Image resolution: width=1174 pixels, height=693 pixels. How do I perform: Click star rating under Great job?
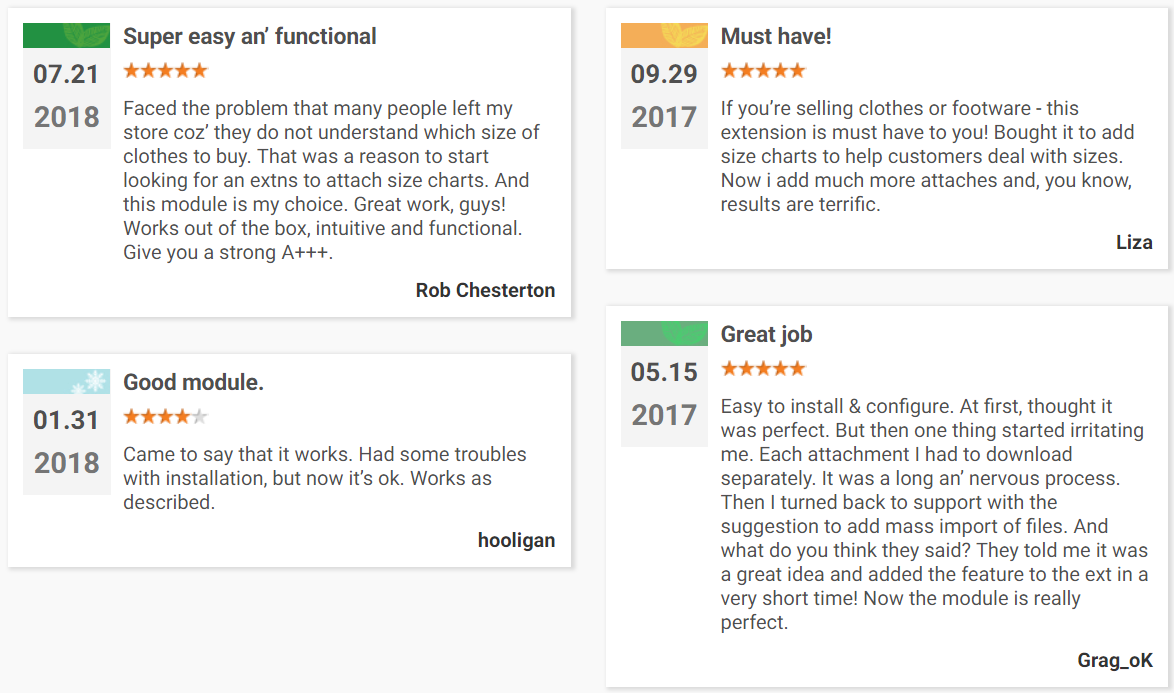762,368
